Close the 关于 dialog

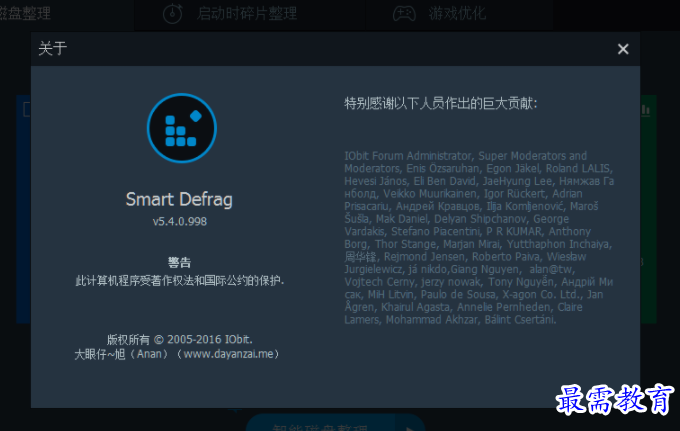coord(623,49)
